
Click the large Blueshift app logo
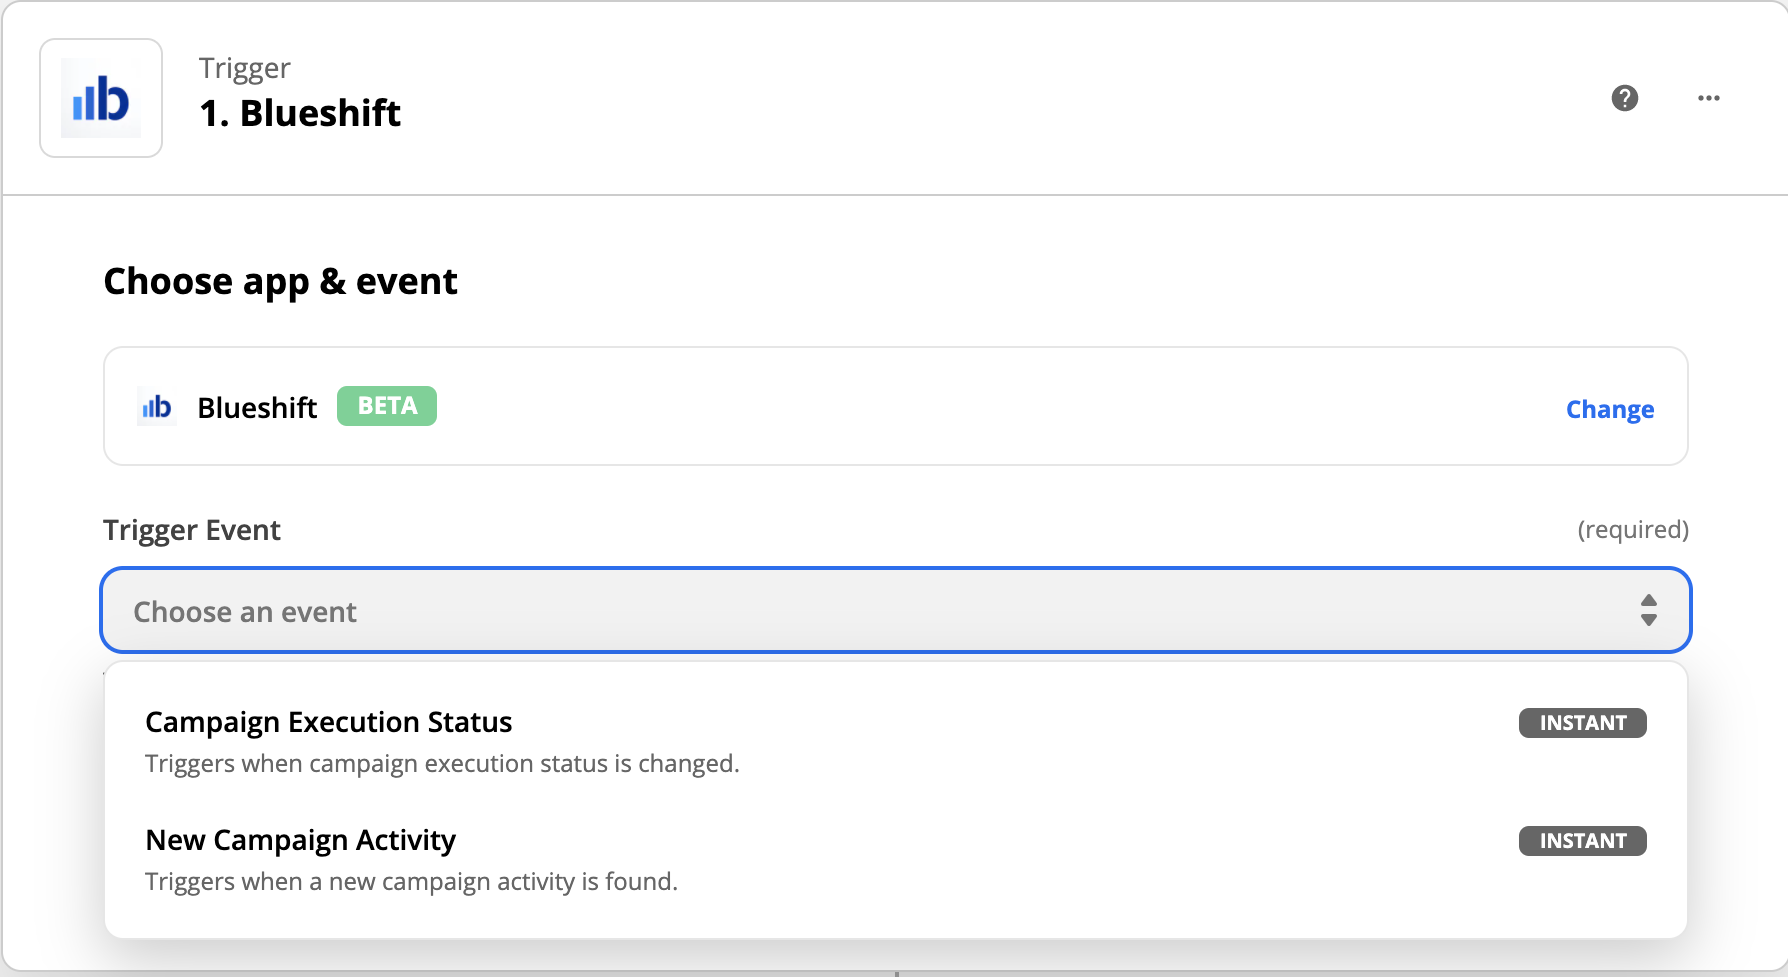click(x=101, y=98)
